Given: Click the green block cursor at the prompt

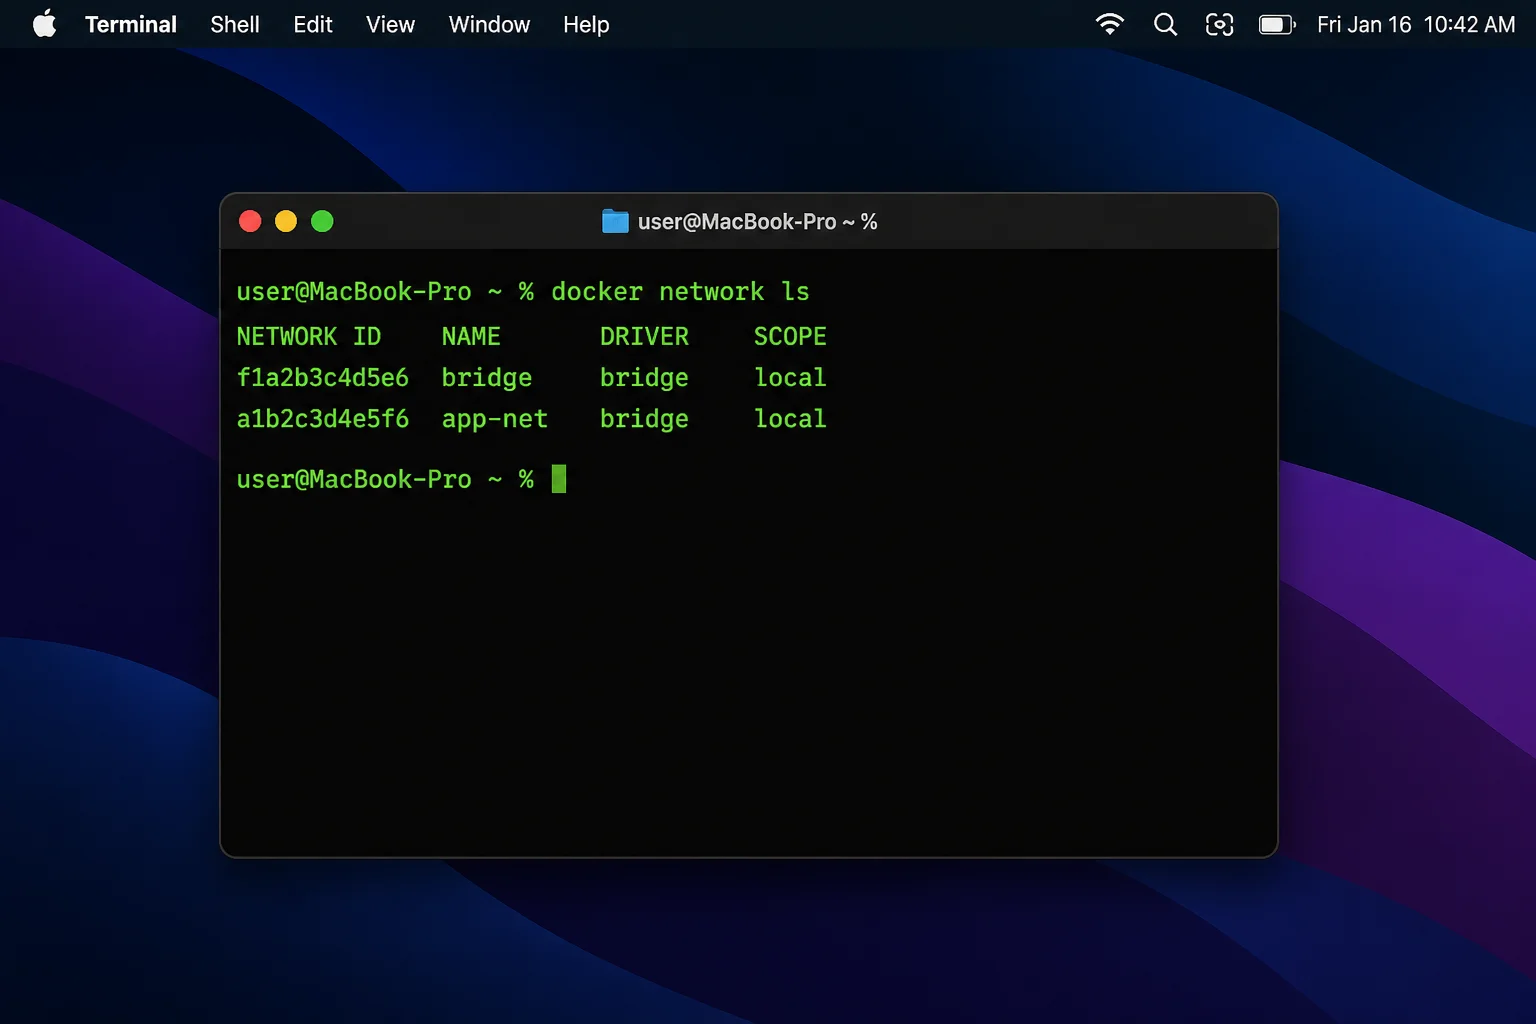Looking at the screenshot, I should tap(559, 479).
